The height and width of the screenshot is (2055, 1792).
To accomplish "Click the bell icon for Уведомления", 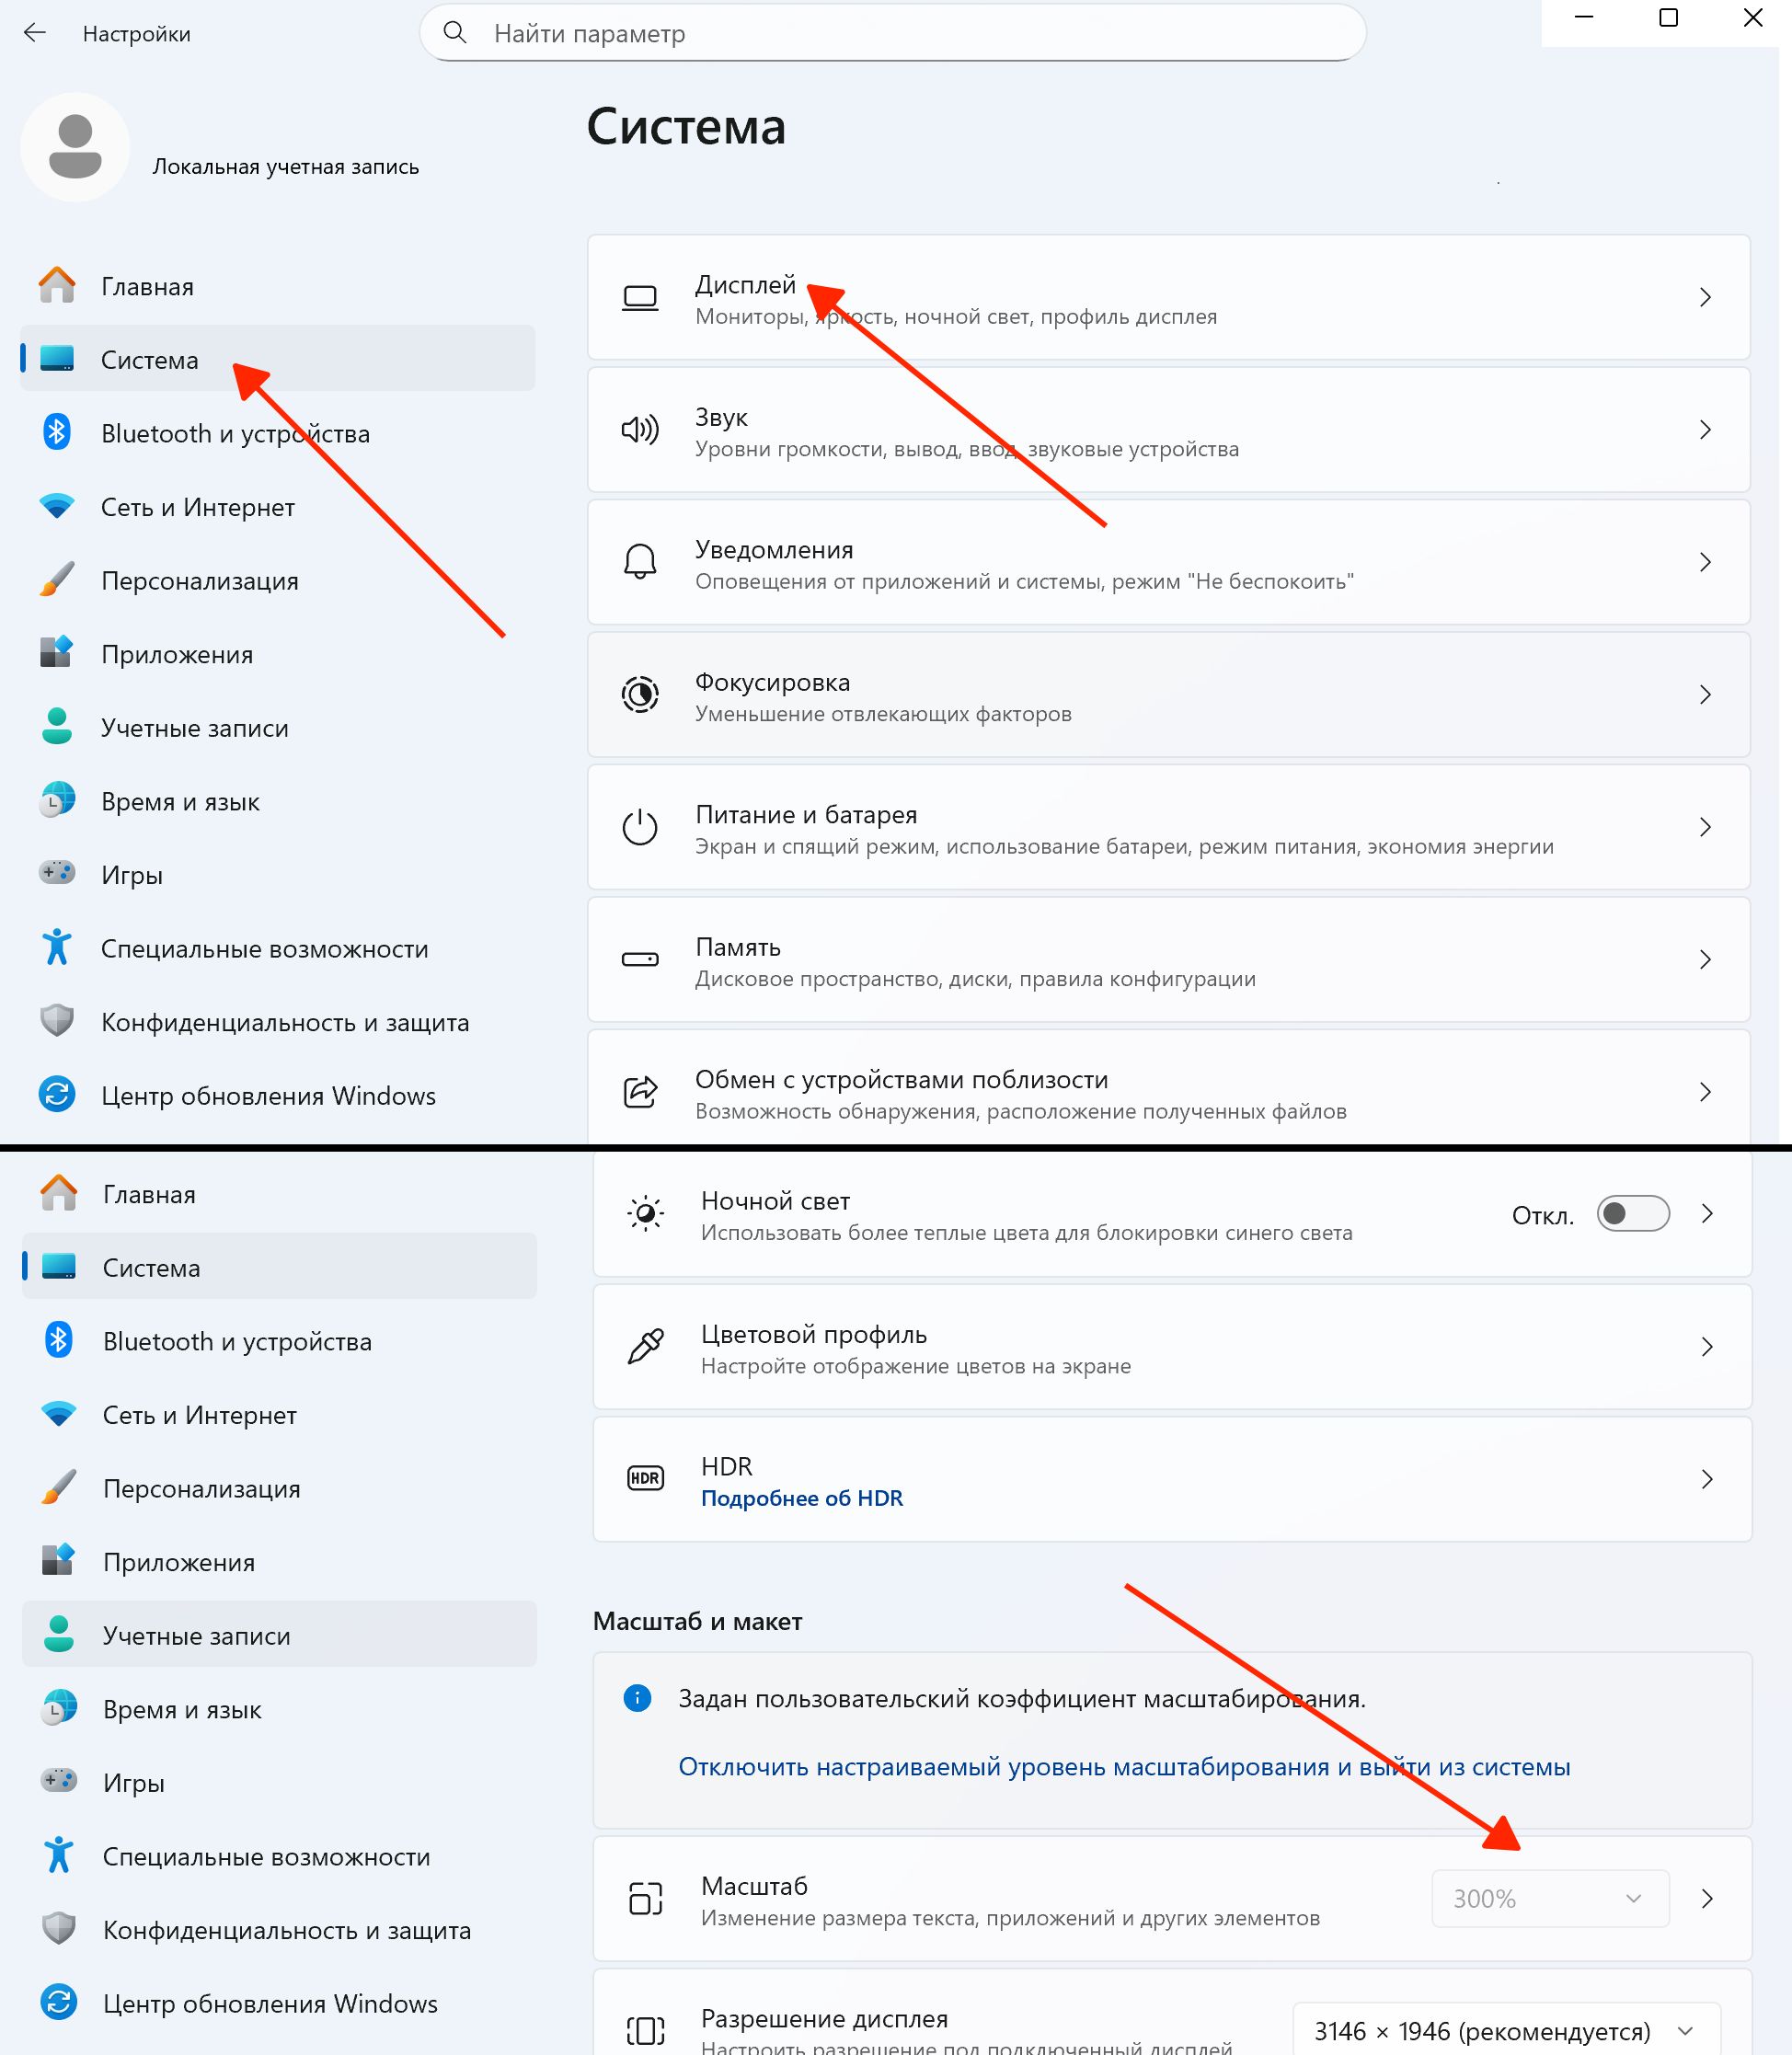I will (x=640, y=562).
